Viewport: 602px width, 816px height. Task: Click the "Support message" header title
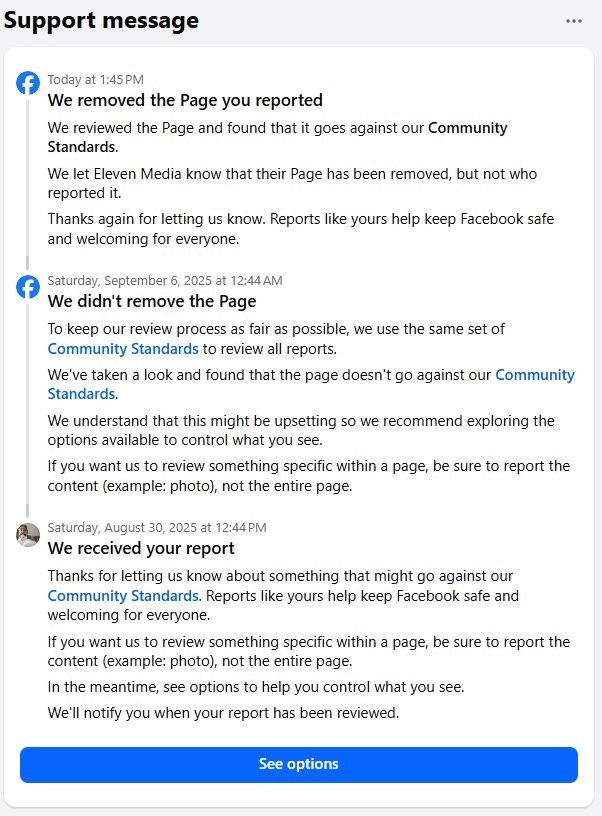(x=101, y=20)
